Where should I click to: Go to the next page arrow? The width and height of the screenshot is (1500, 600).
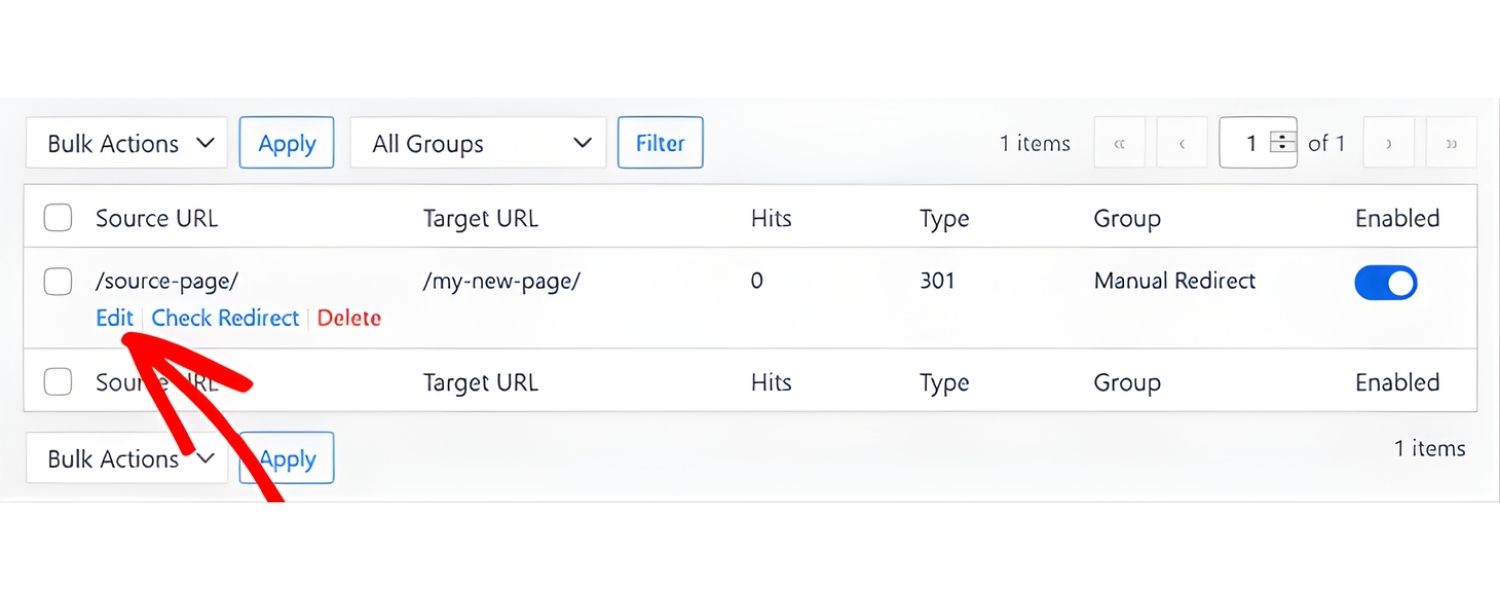1388,143
